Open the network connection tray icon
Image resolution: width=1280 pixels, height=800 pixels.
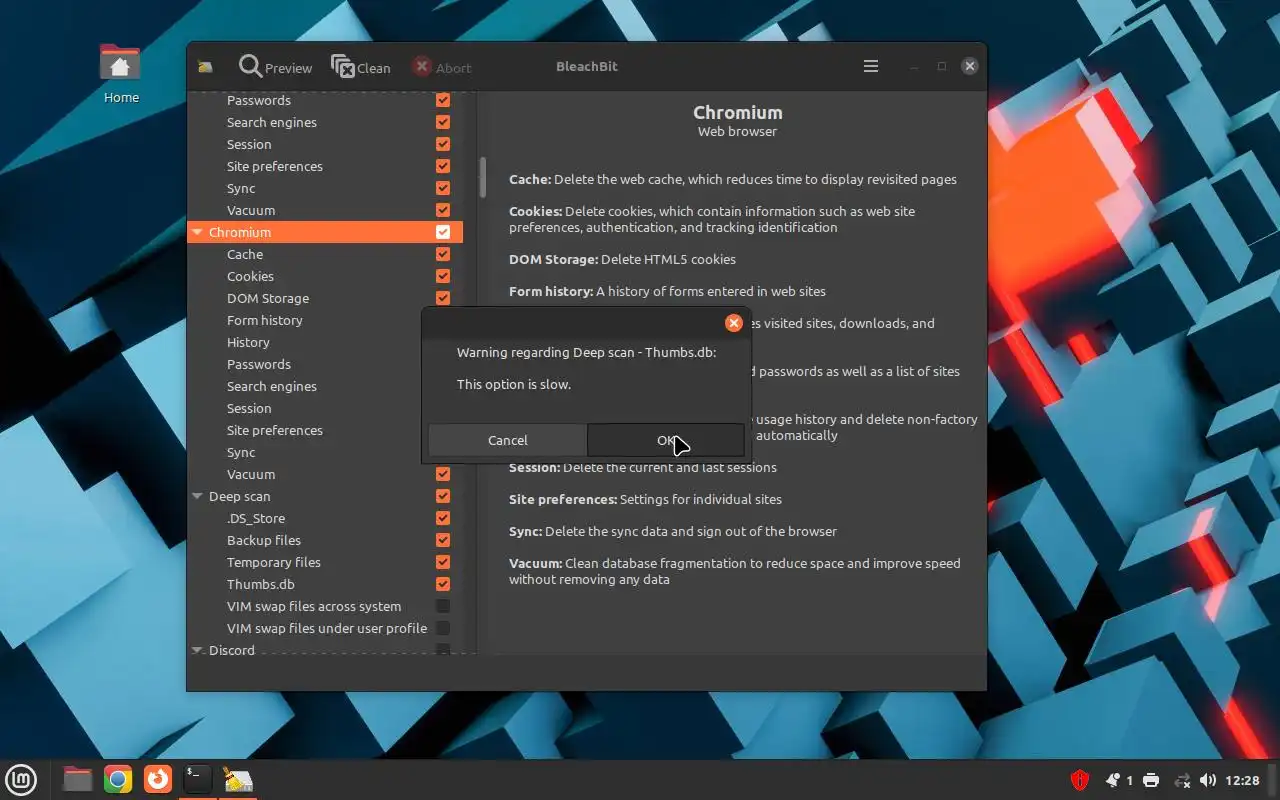coord(1182,780)
